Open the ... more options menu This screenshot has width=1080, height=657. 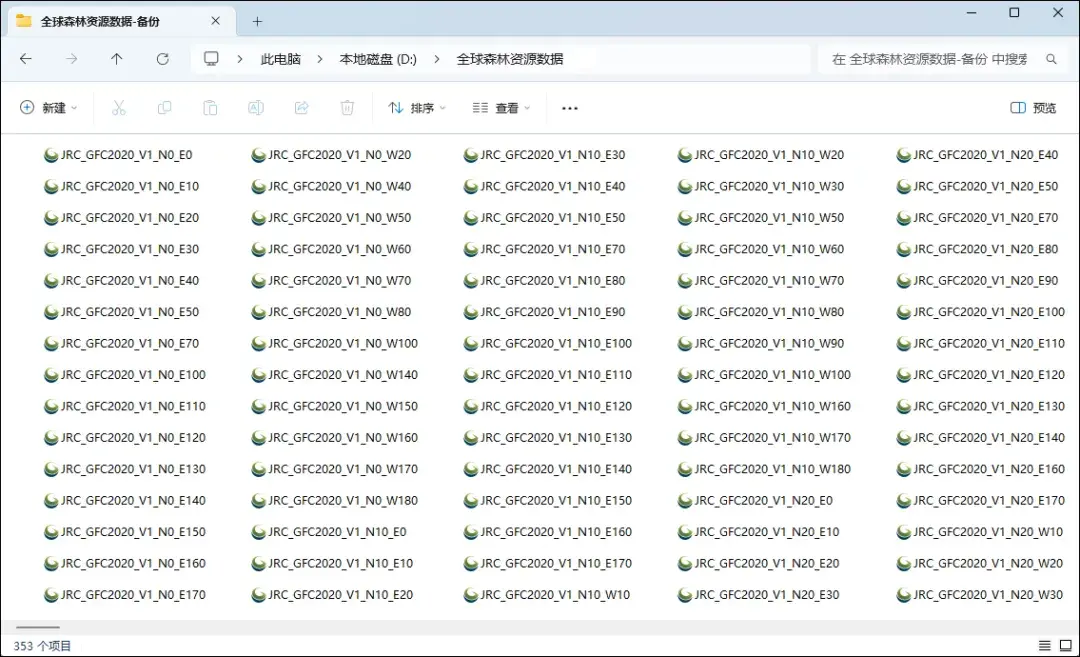[569, 107]
